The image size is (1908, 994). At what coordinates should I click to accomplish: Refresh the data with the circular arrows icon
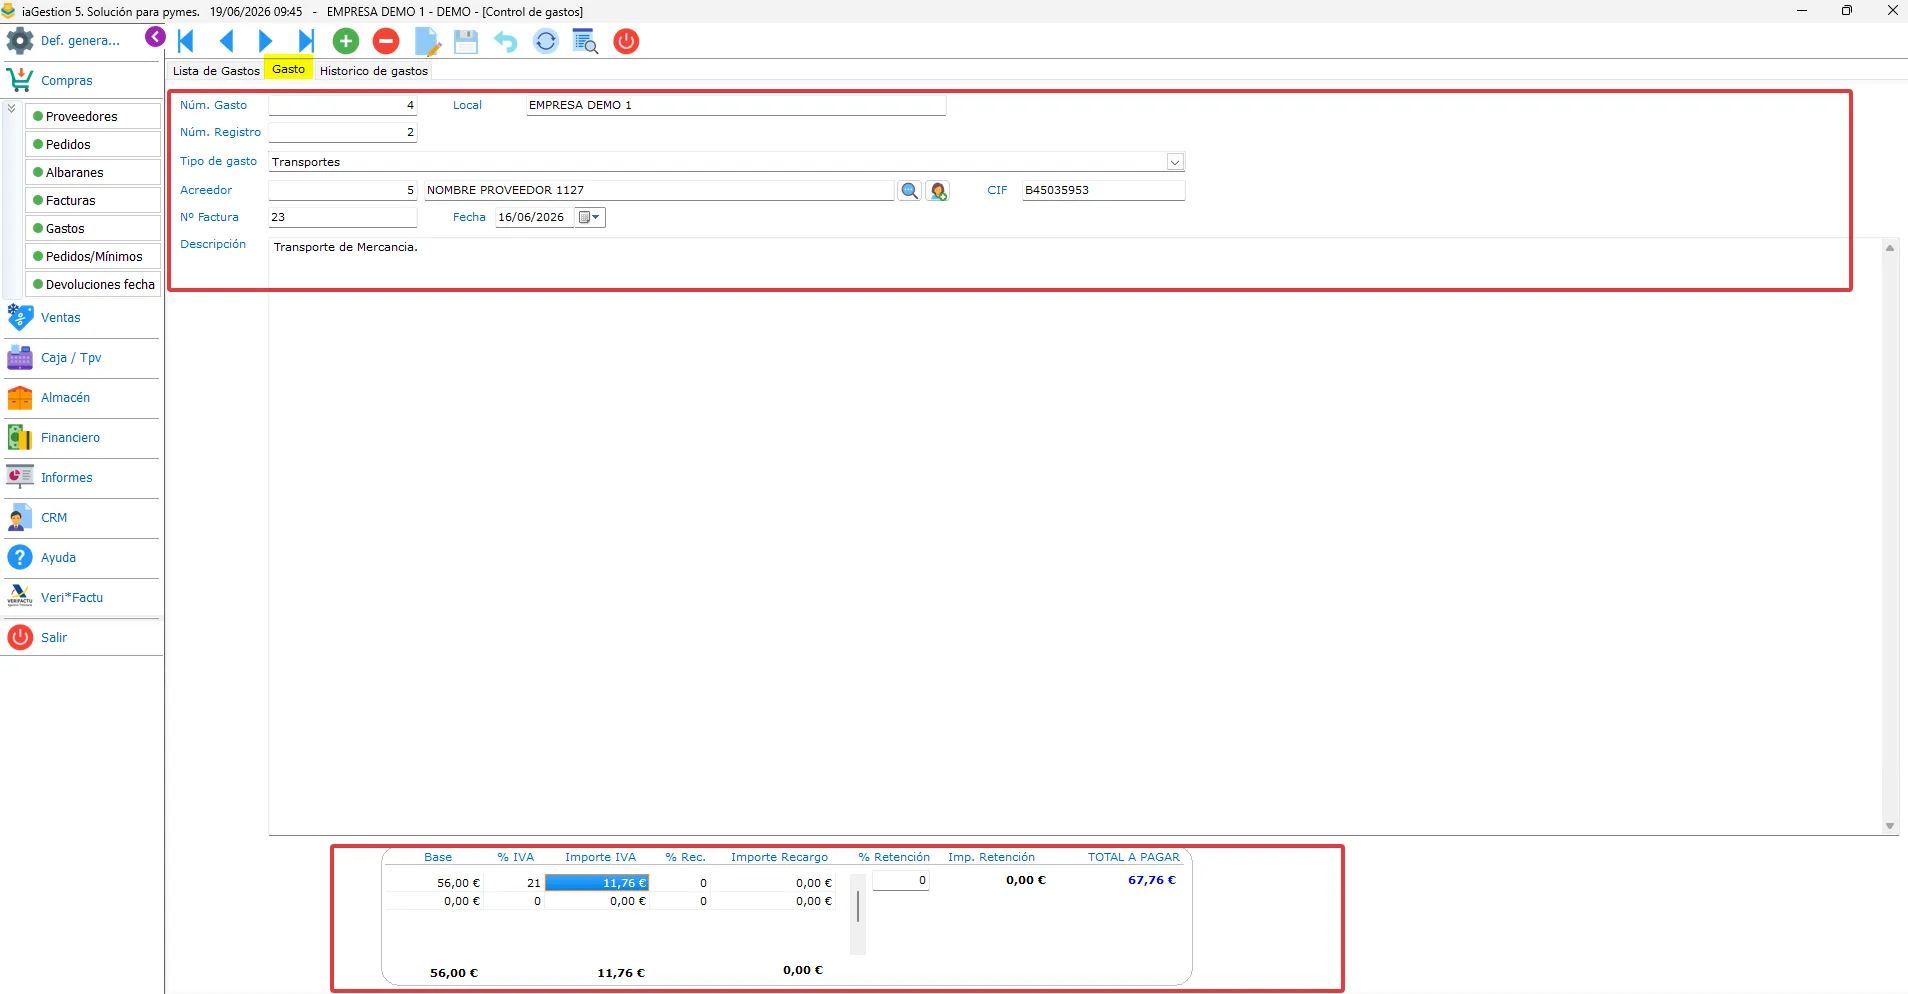(x=546, y=41)
